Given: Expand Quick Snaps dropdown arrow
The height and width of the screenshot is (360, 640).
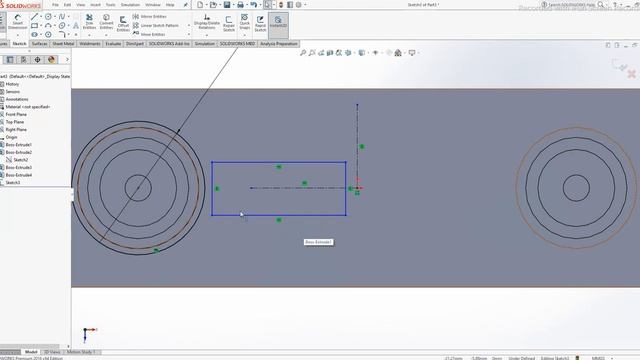Looking at the screenshot, I should pos(244,35).
